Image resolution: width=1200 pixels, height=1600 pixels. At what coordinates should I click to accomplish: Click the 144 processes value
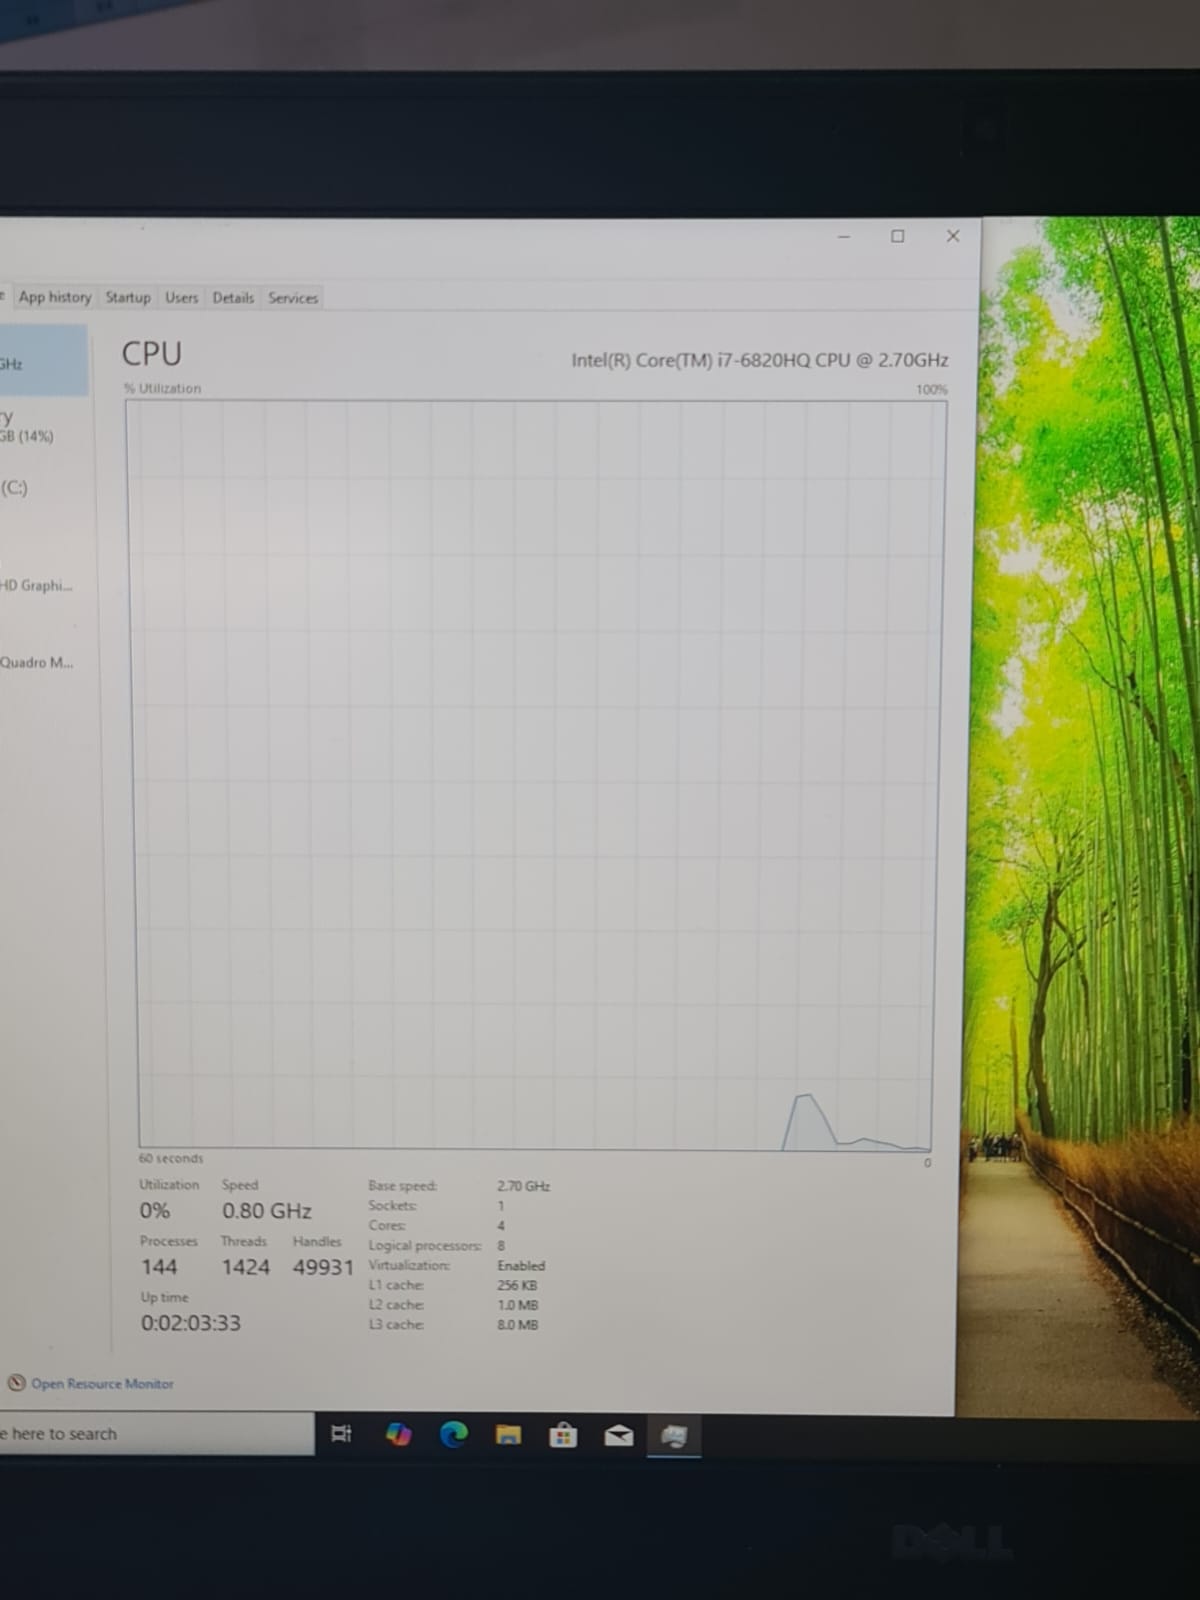159,1267
